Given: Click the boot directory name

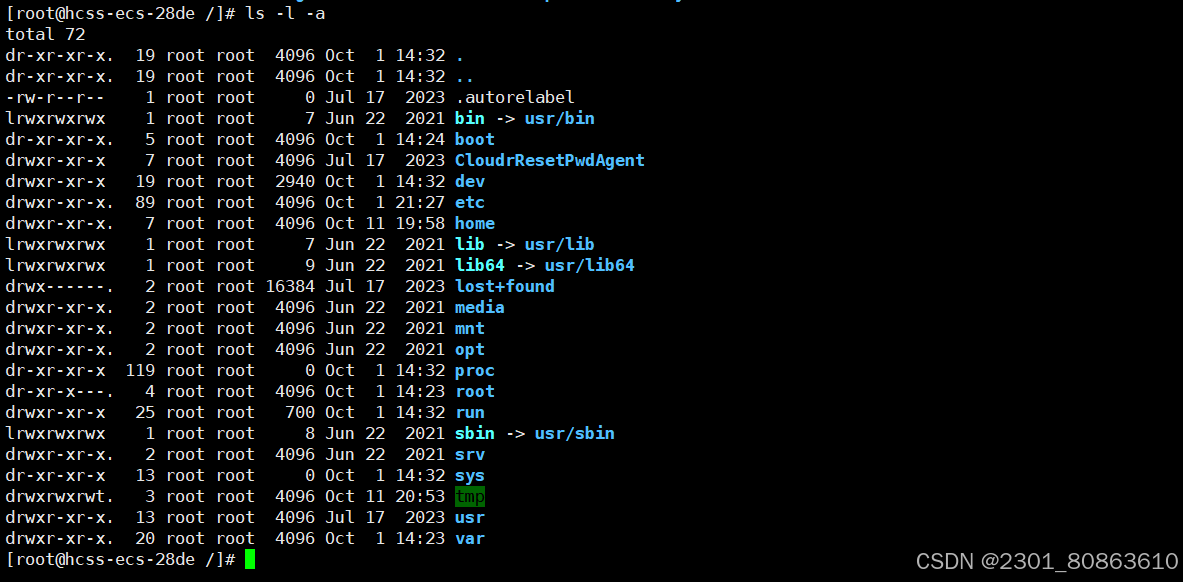Looking at the screenshot, I should tap(475, 140).
